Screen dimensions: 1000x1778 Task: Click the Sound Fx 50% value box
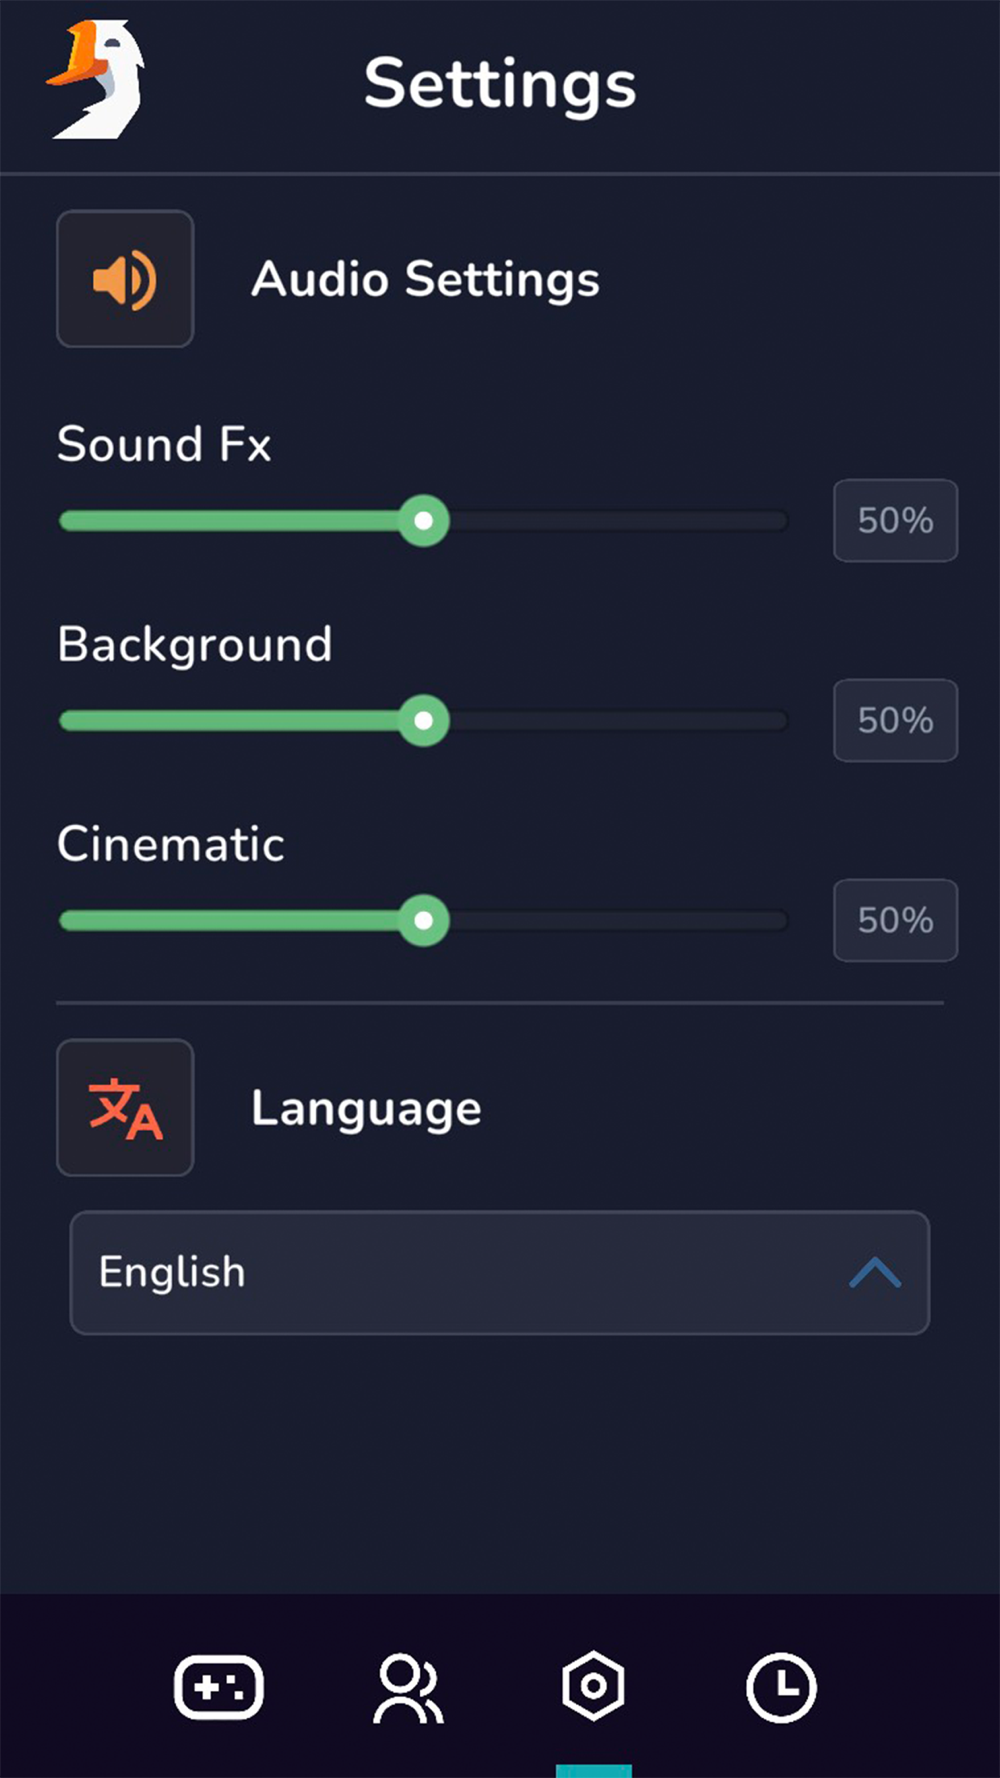895,521
